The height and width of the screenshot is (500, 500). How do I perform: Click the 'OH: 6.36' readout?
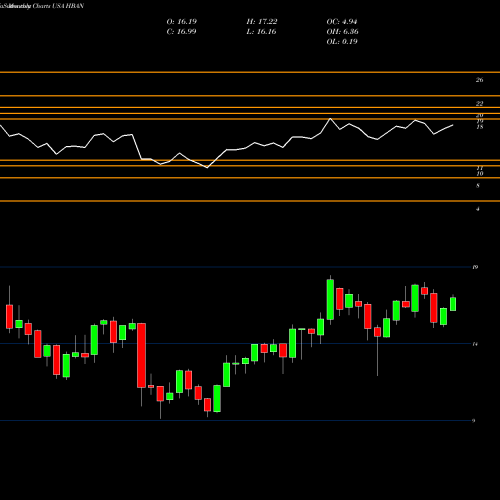pos(343,32)
